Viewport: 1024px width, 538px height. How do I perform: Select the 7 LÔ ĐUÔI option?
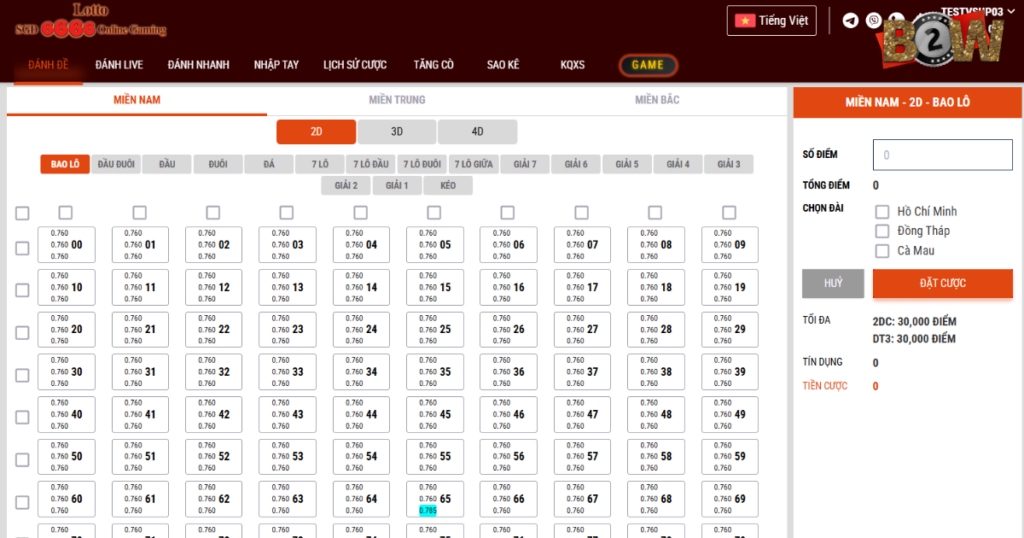click(422, 164)
